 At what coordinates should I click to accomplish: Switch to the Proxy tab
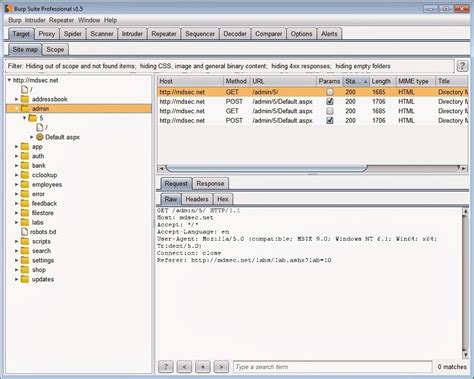(x=47, y=34)
